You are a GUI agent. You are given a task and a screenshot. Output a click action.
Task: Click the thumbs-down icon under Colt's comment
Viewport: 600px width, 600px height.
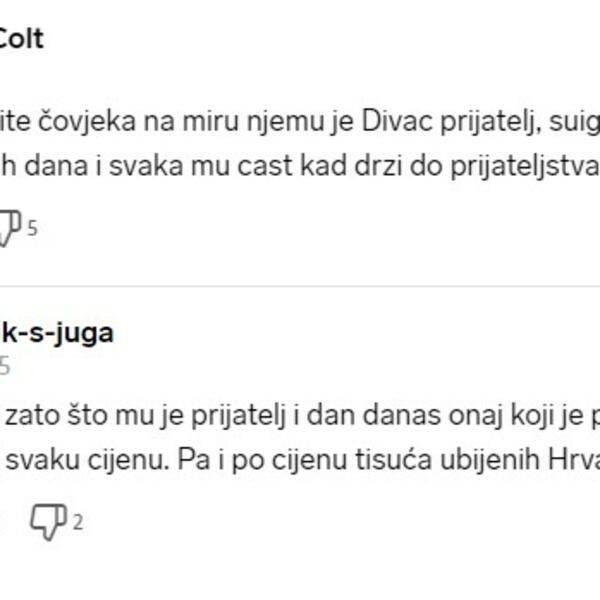[8, 227]
